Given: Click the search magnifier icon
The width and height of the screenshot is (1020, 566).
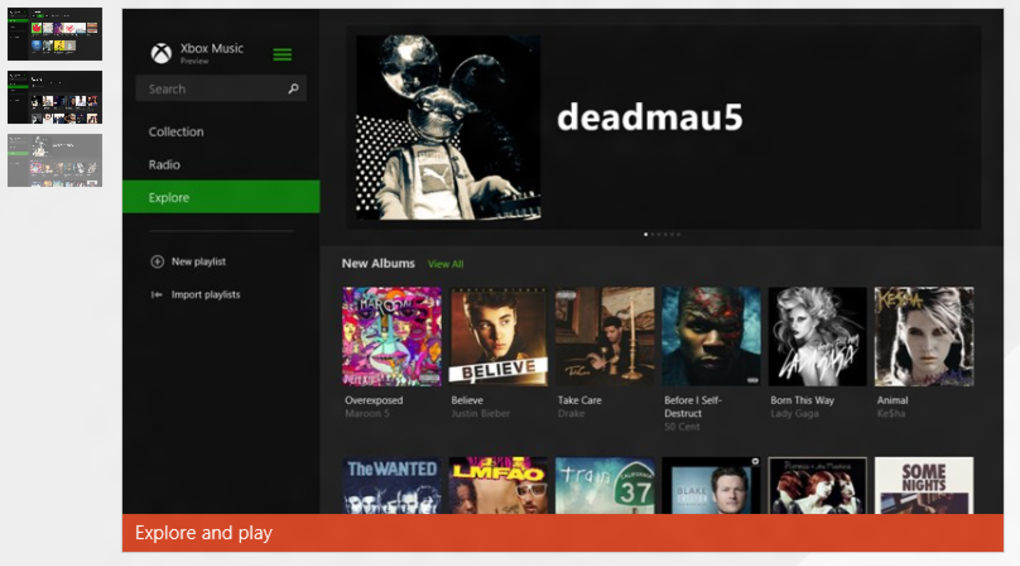Looking at the screenshot, I should click(293, 89).
